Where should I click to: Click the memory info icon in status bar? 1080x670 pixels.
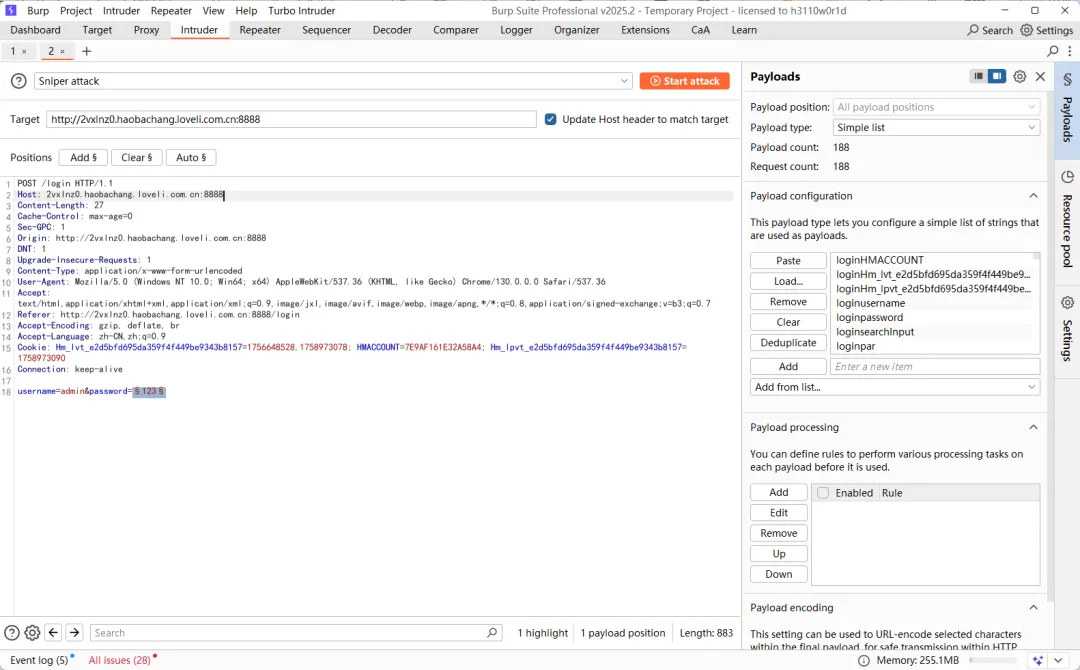[x=864, y=660]
